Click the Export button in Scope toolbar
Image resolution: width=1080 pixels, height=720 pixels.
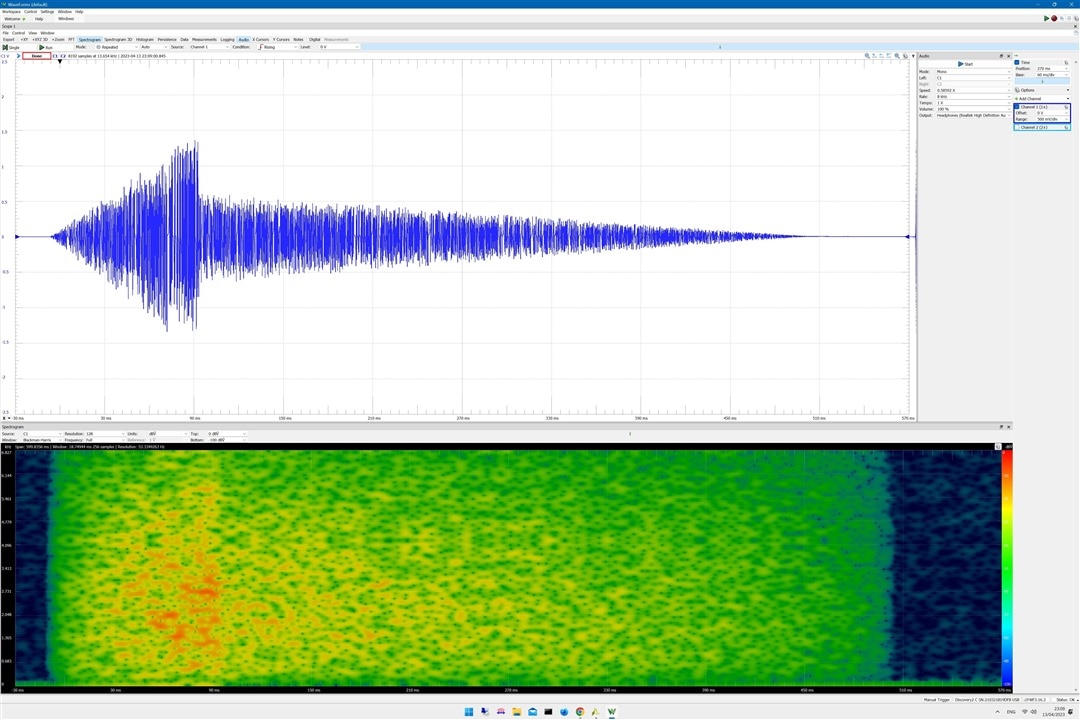click(8, 40)
